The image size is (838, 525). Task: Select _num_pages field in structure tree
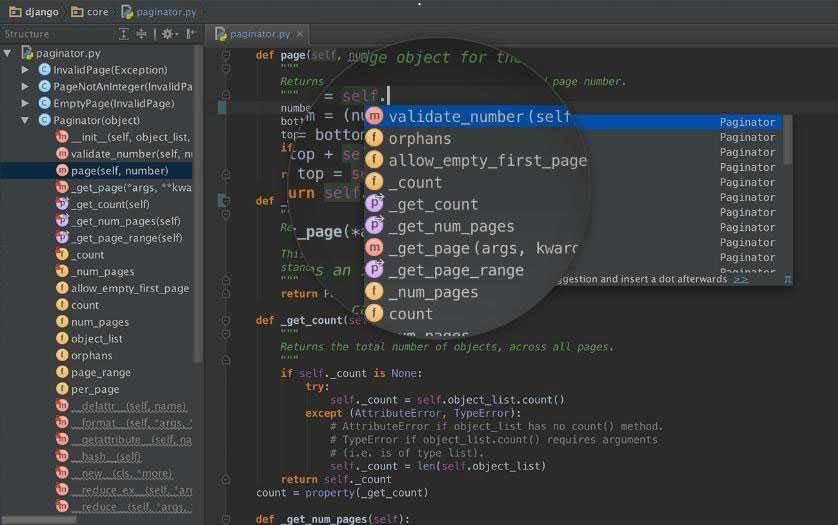click(103, 272)
